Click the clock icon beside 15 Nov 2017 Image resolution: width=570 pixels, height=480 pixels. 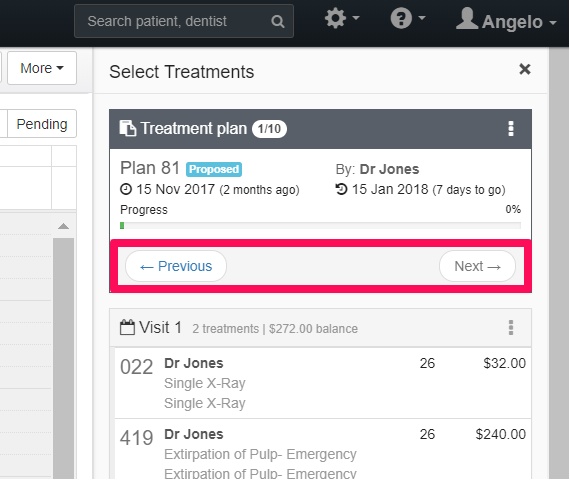[126, 189]
